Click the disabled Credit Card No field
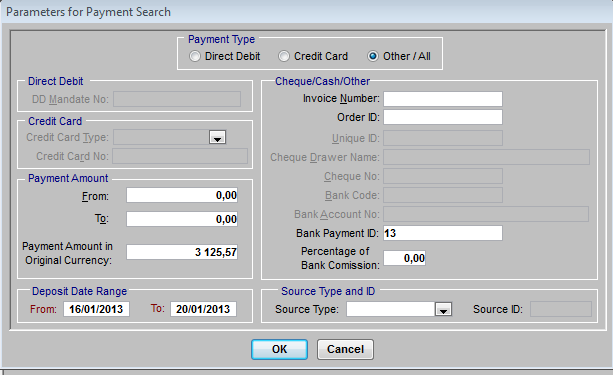 pyautogui.click(x=180, y=156)
